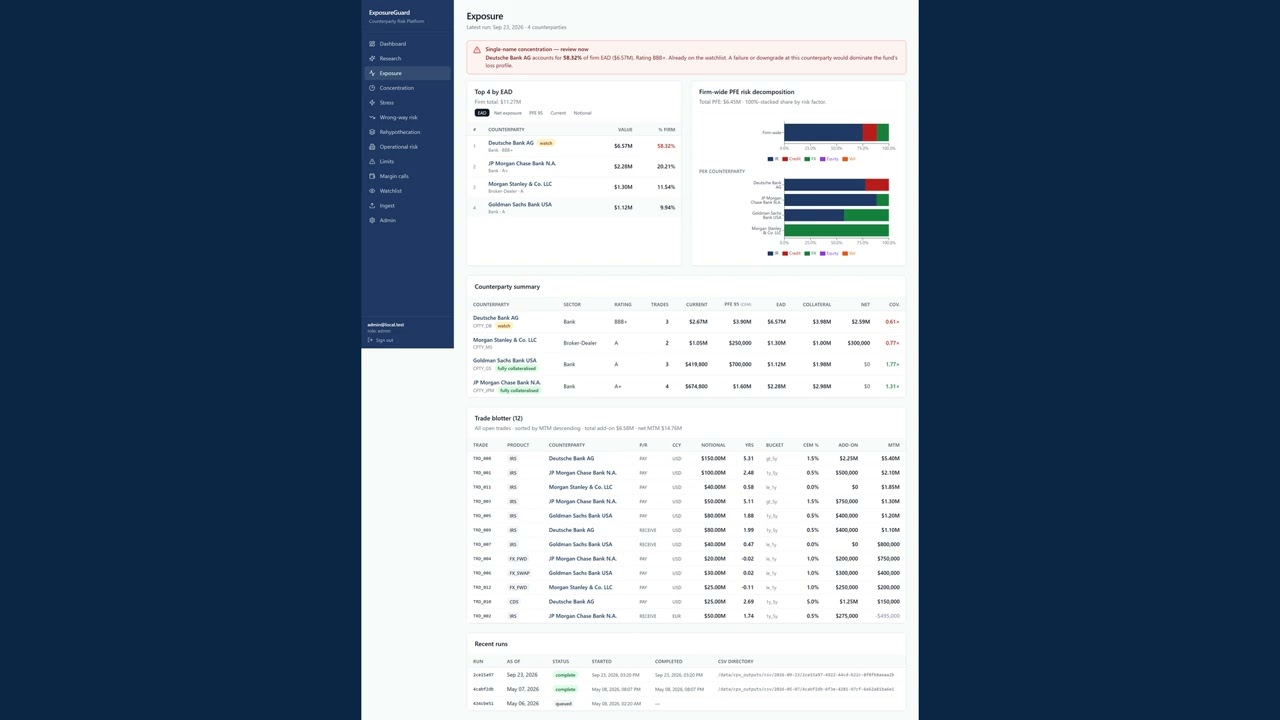Click the FX swatch in Firm-wide legend
Image resolution: width=1280 pixels, height=720 pixels.
click(807, 159)
